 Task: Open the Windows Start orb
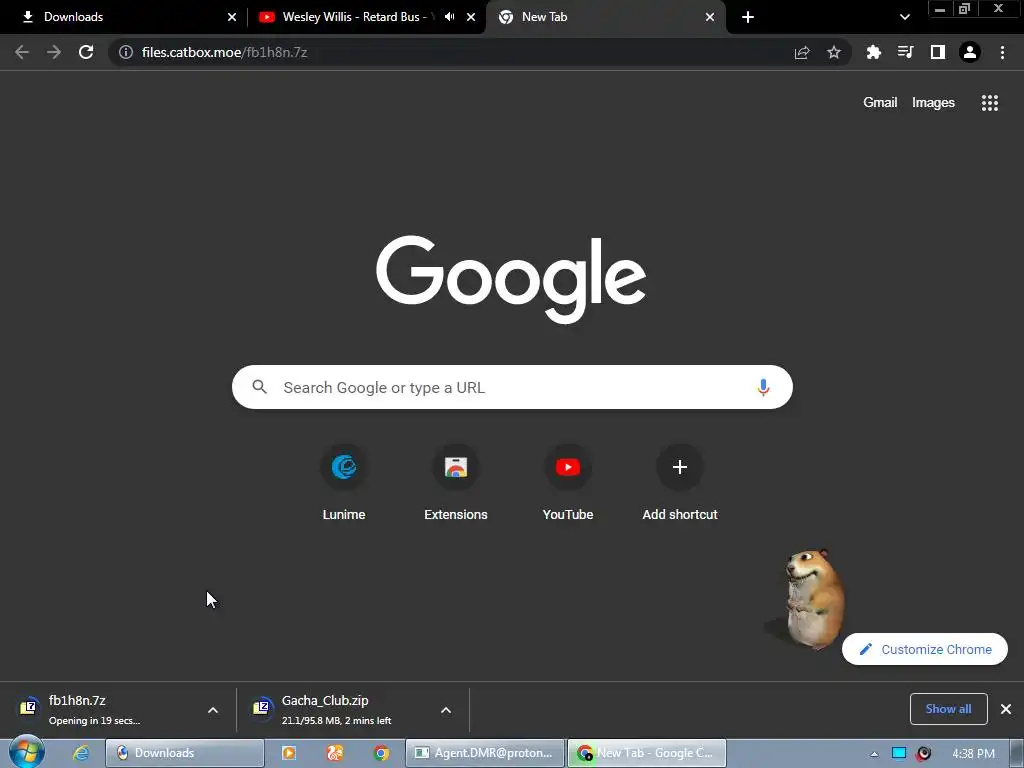click(x=26, y=752)
